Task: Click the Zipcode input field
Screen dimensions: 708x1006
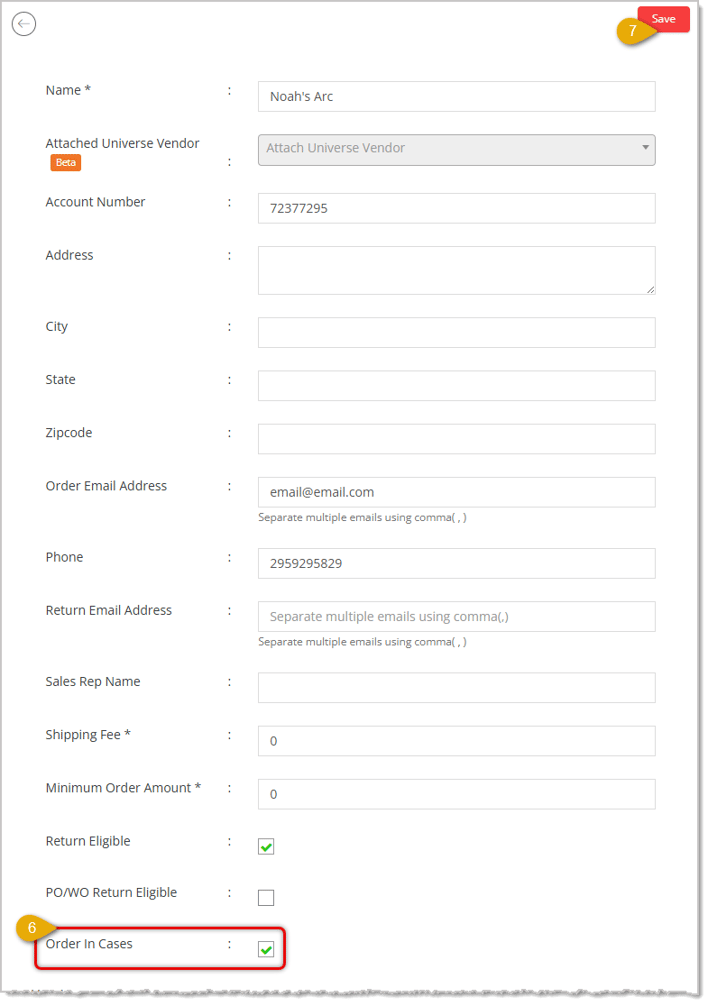Action: point(457,439)
